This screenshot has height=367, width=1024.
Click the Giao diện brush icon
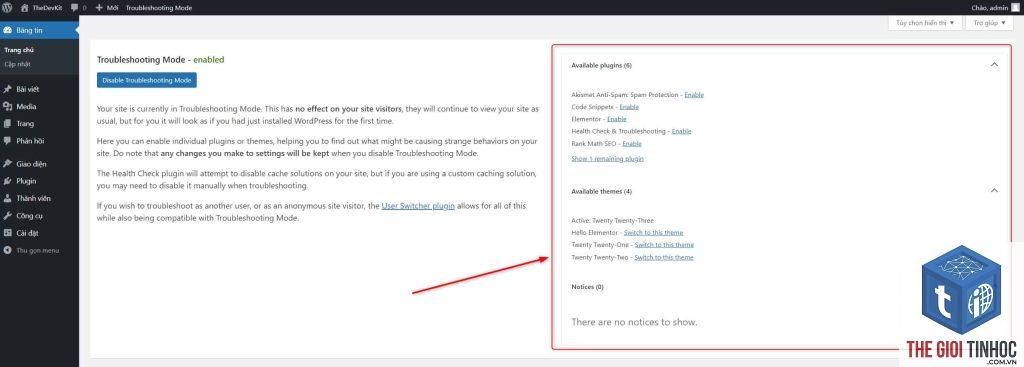point(7,164)
